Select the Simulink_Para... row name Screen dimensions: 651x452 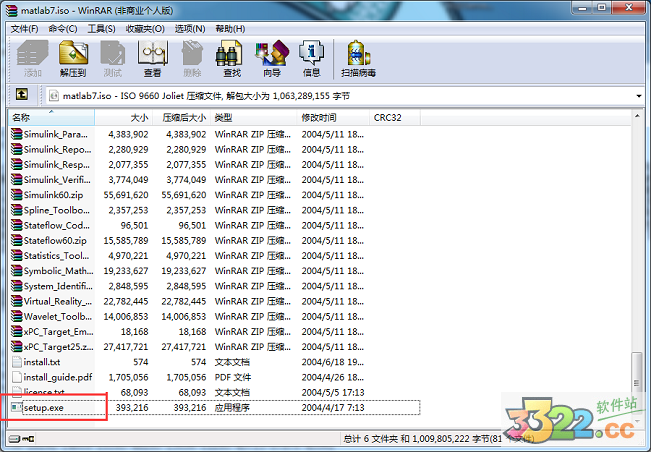click(x=56, y=134)
